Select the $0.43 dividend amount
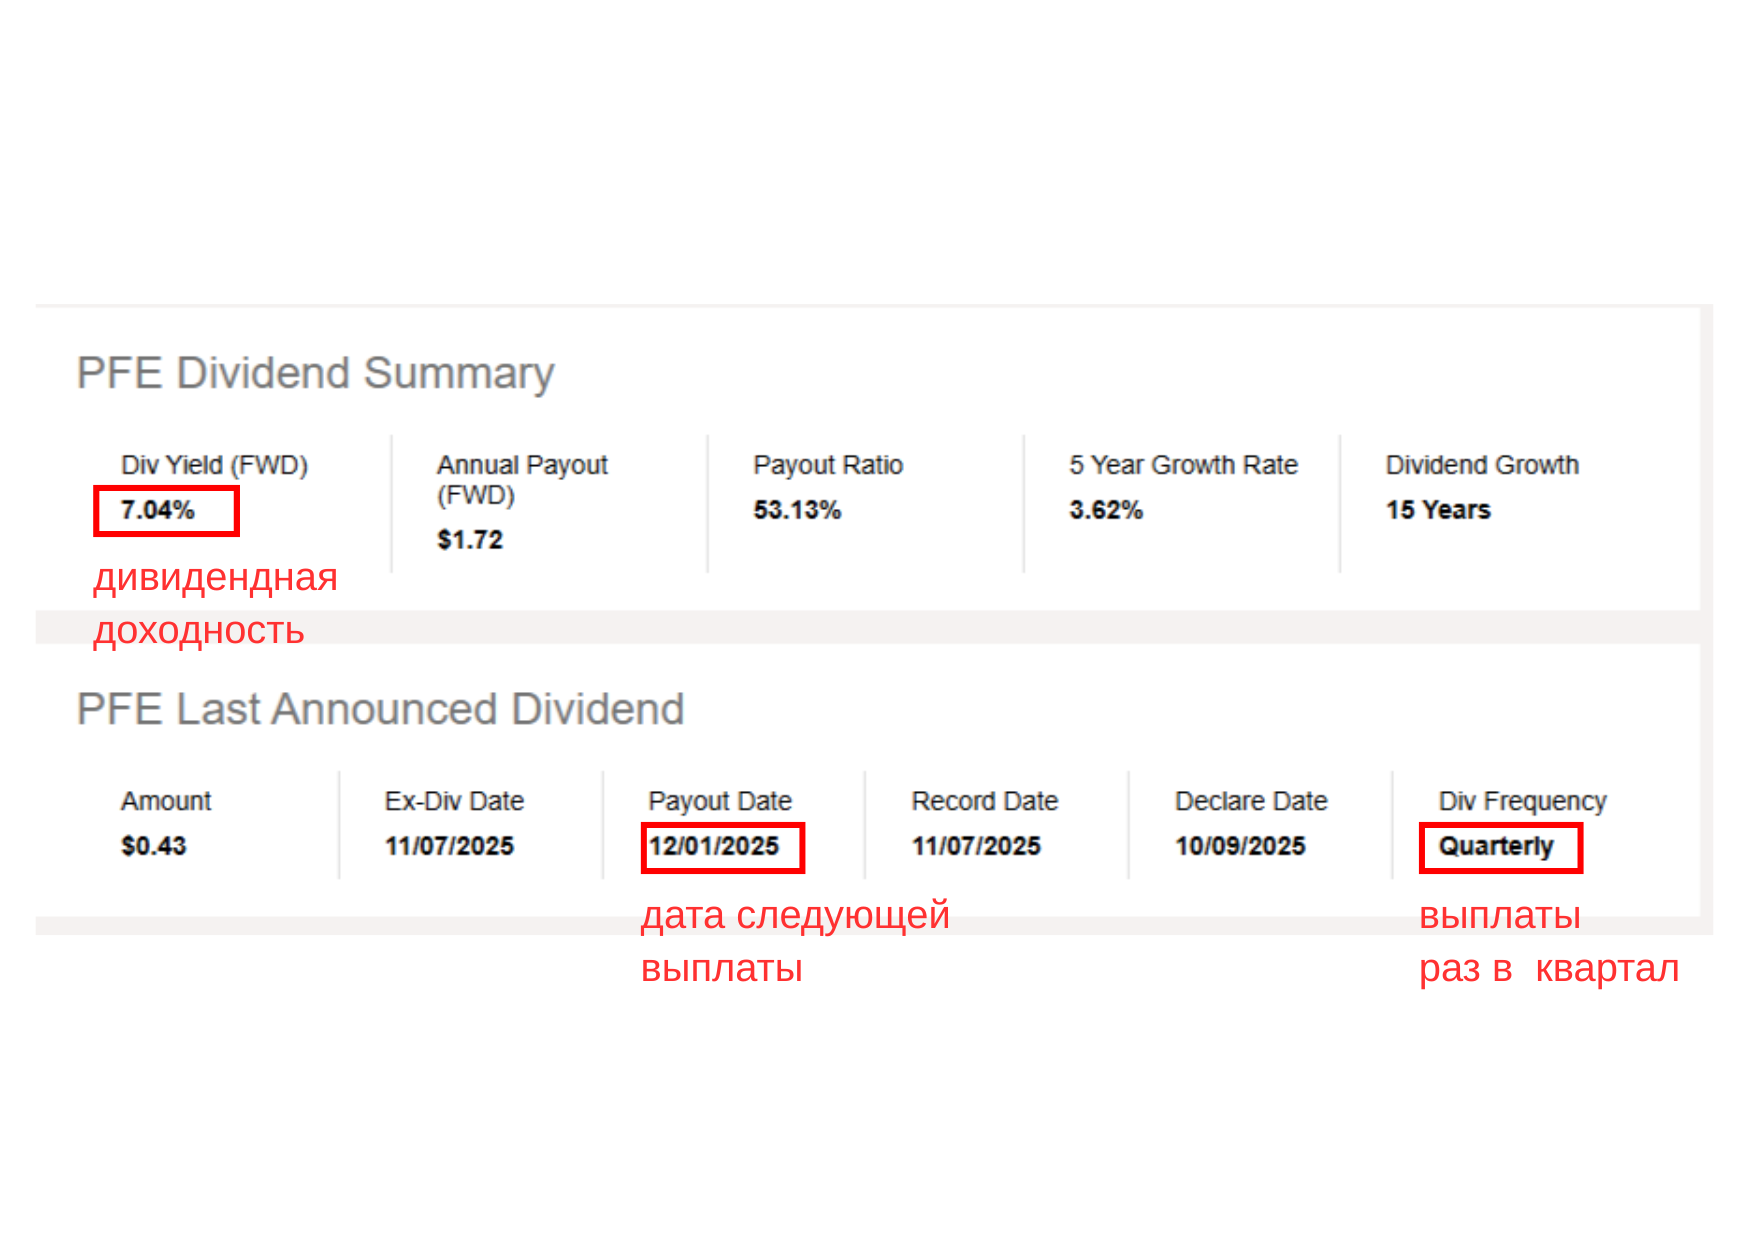1748x1240 pixels. click(x=153, y=846)
